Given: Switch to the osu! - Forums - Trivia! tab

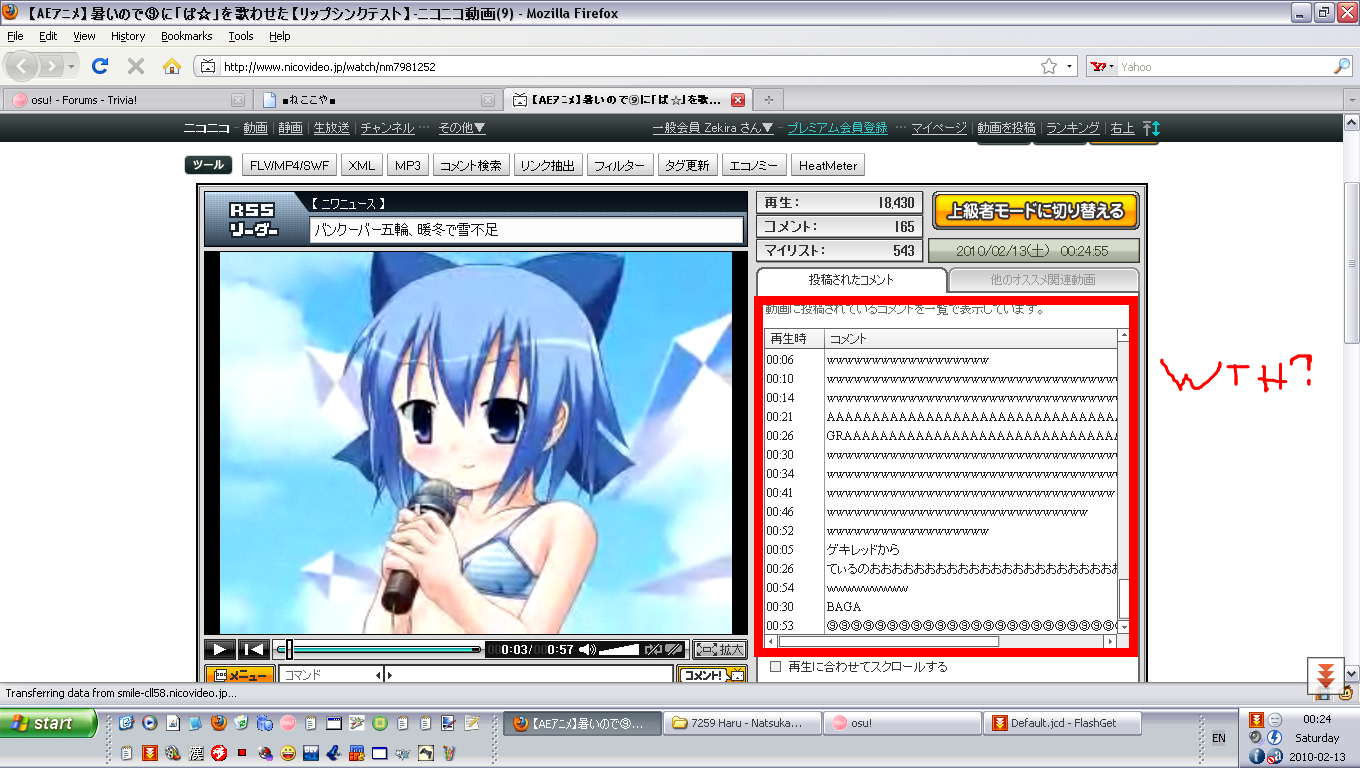Looking at the screenshot, I should 126,100.
